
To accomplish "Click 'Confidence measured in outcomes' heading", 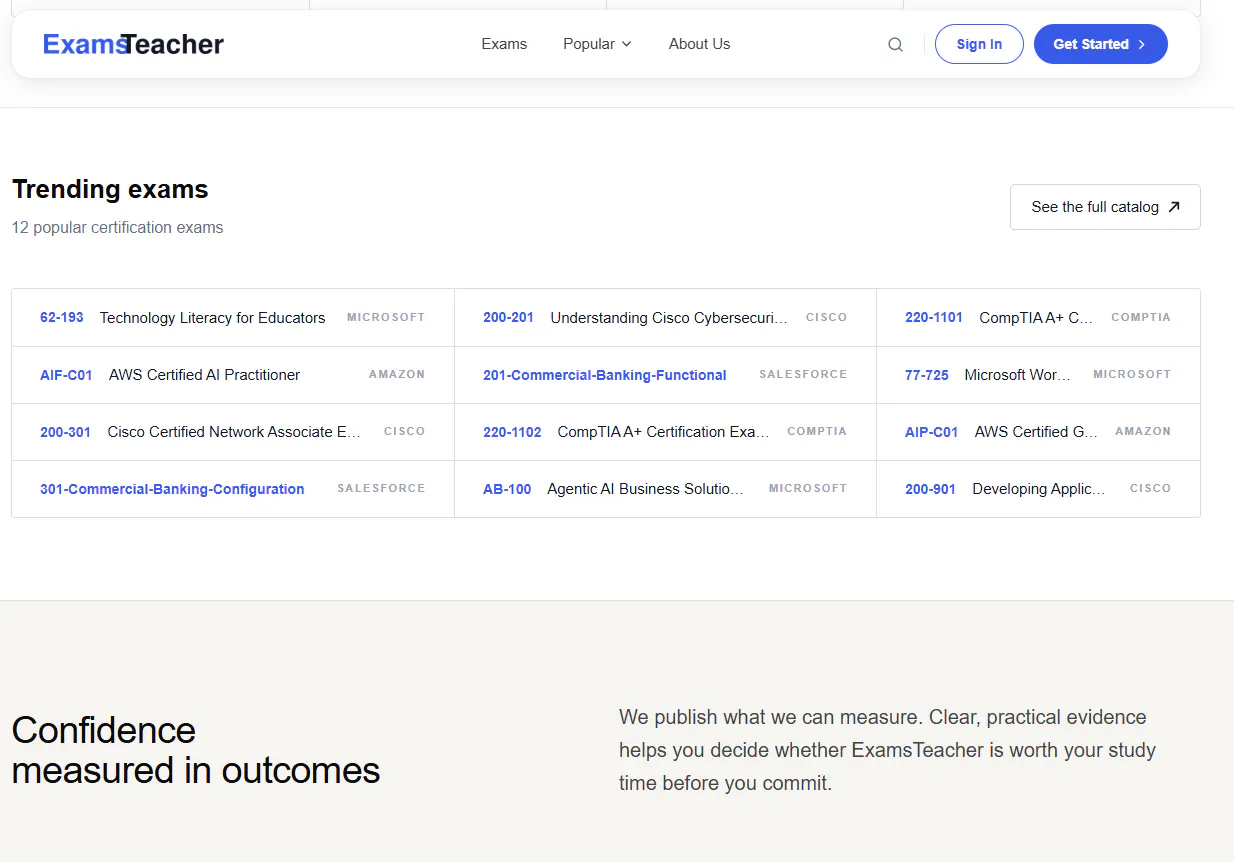I will tap(196, 750).
